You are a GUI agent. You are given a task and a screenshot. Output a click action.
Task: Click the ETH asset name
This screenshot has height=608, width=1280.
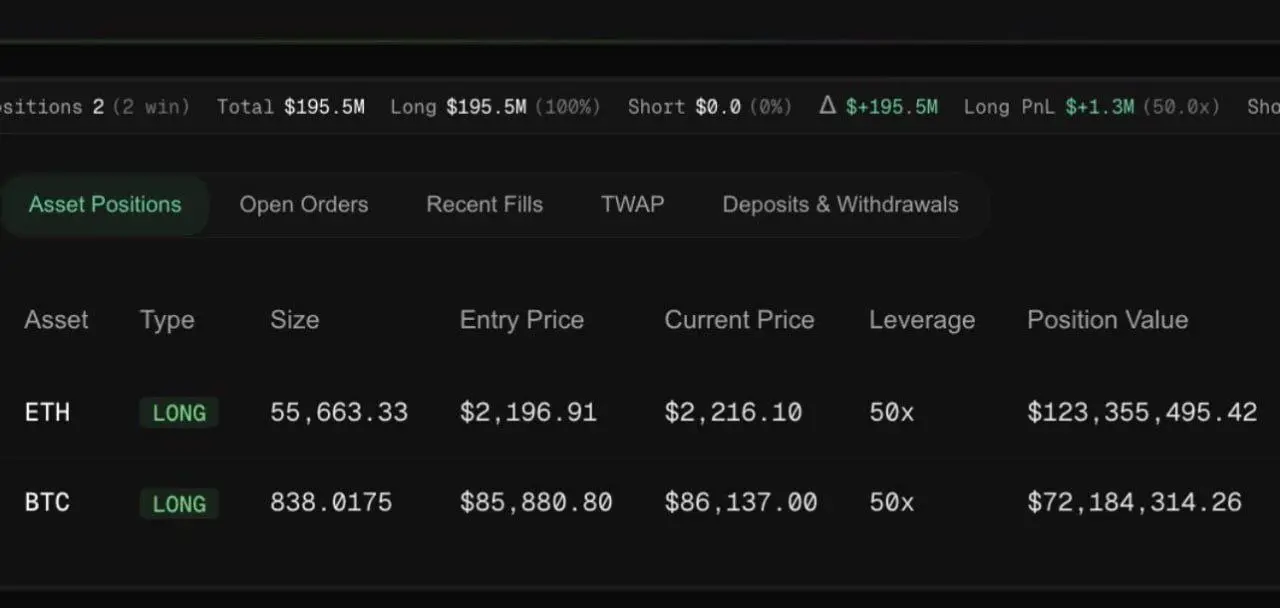pos(47,412)
